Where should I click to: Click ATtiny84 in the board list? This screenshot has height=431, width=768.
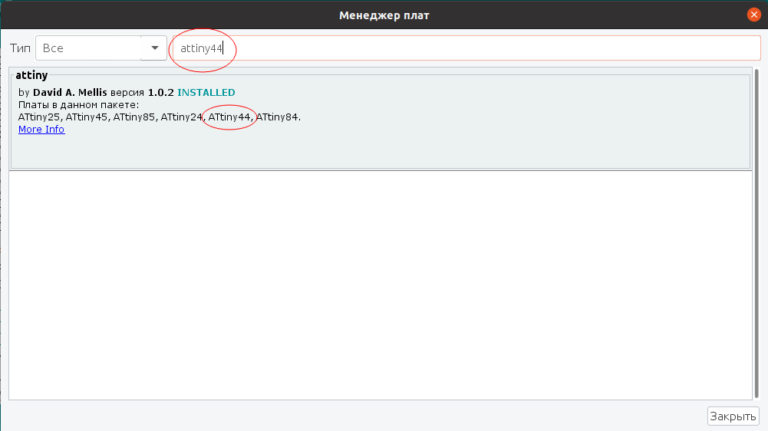point(277,117)
